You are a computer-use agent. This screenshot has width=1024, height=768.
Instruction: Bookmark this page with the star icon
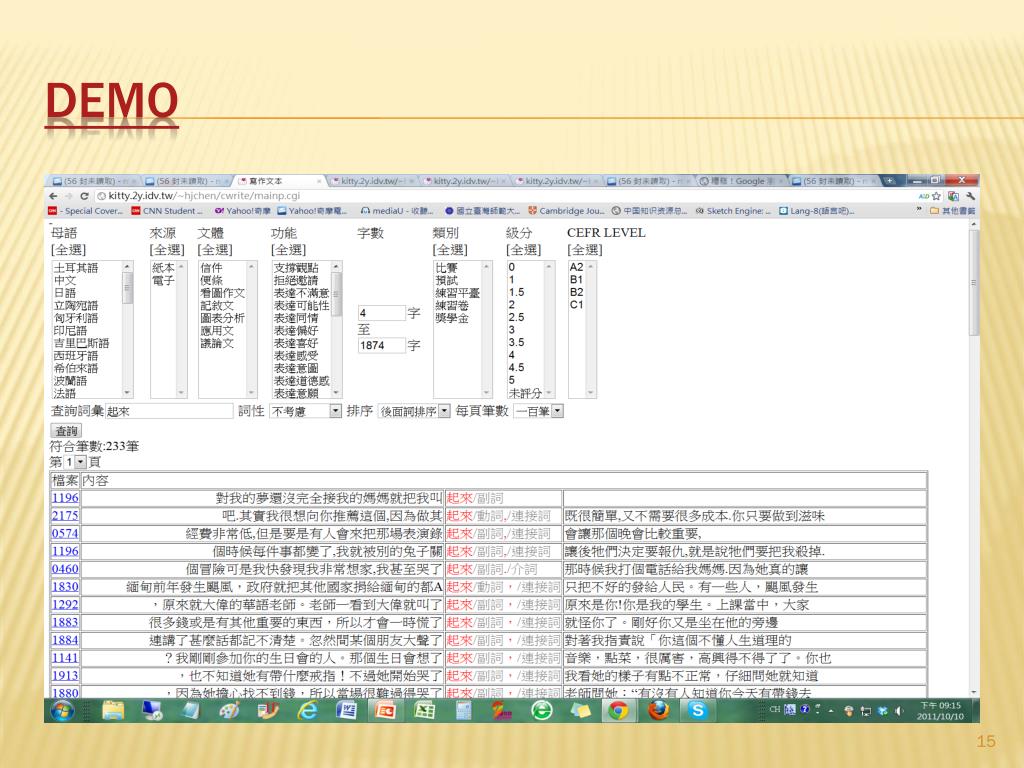pos(936,196)
